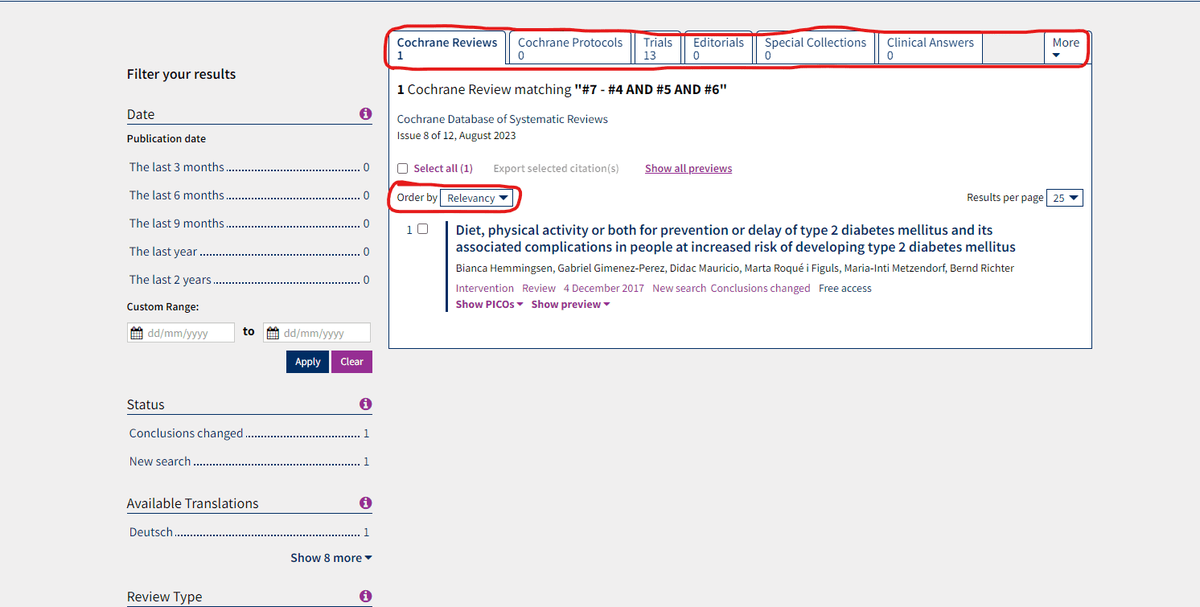1200x607 pixels.
Task: Tick the Select all checkbox
Action: coord(403,169)
